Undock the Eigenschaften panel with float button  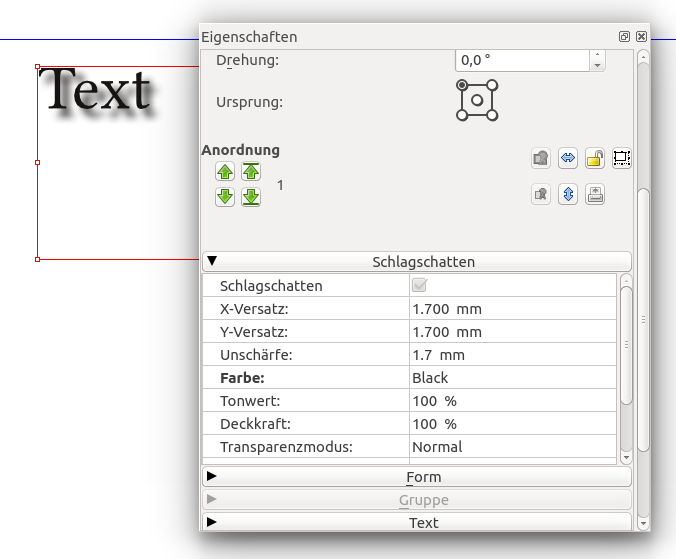[x=625, y=37]
